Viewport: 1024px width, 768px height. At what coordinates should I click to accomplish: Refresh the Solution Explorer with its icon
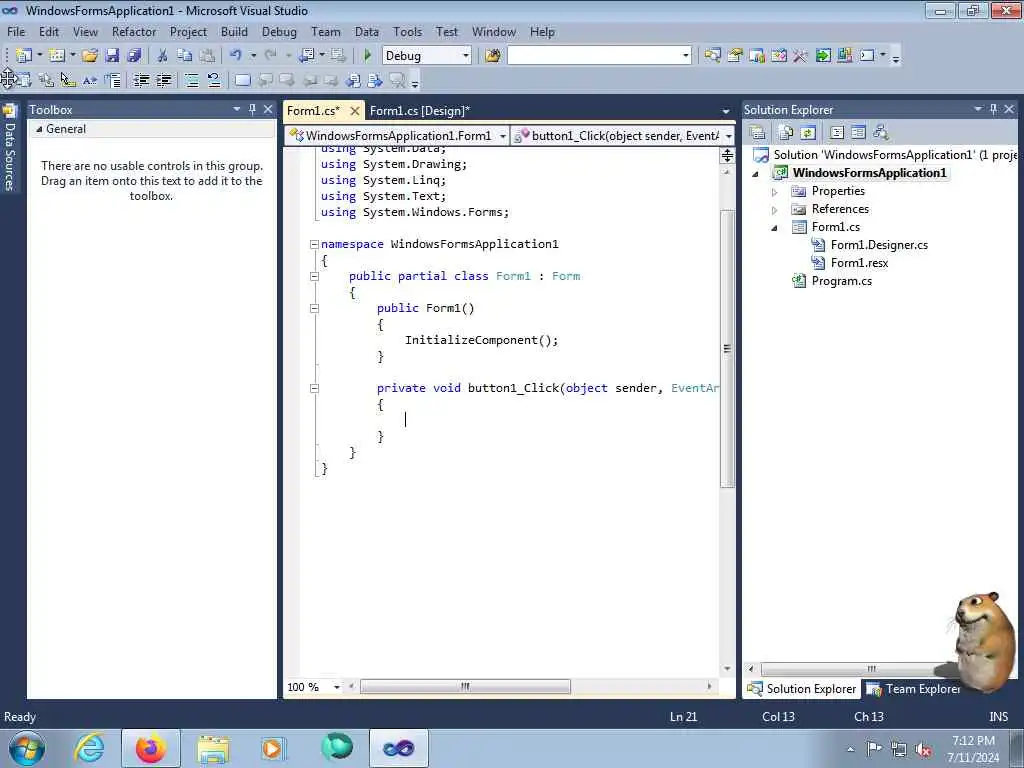808,133
